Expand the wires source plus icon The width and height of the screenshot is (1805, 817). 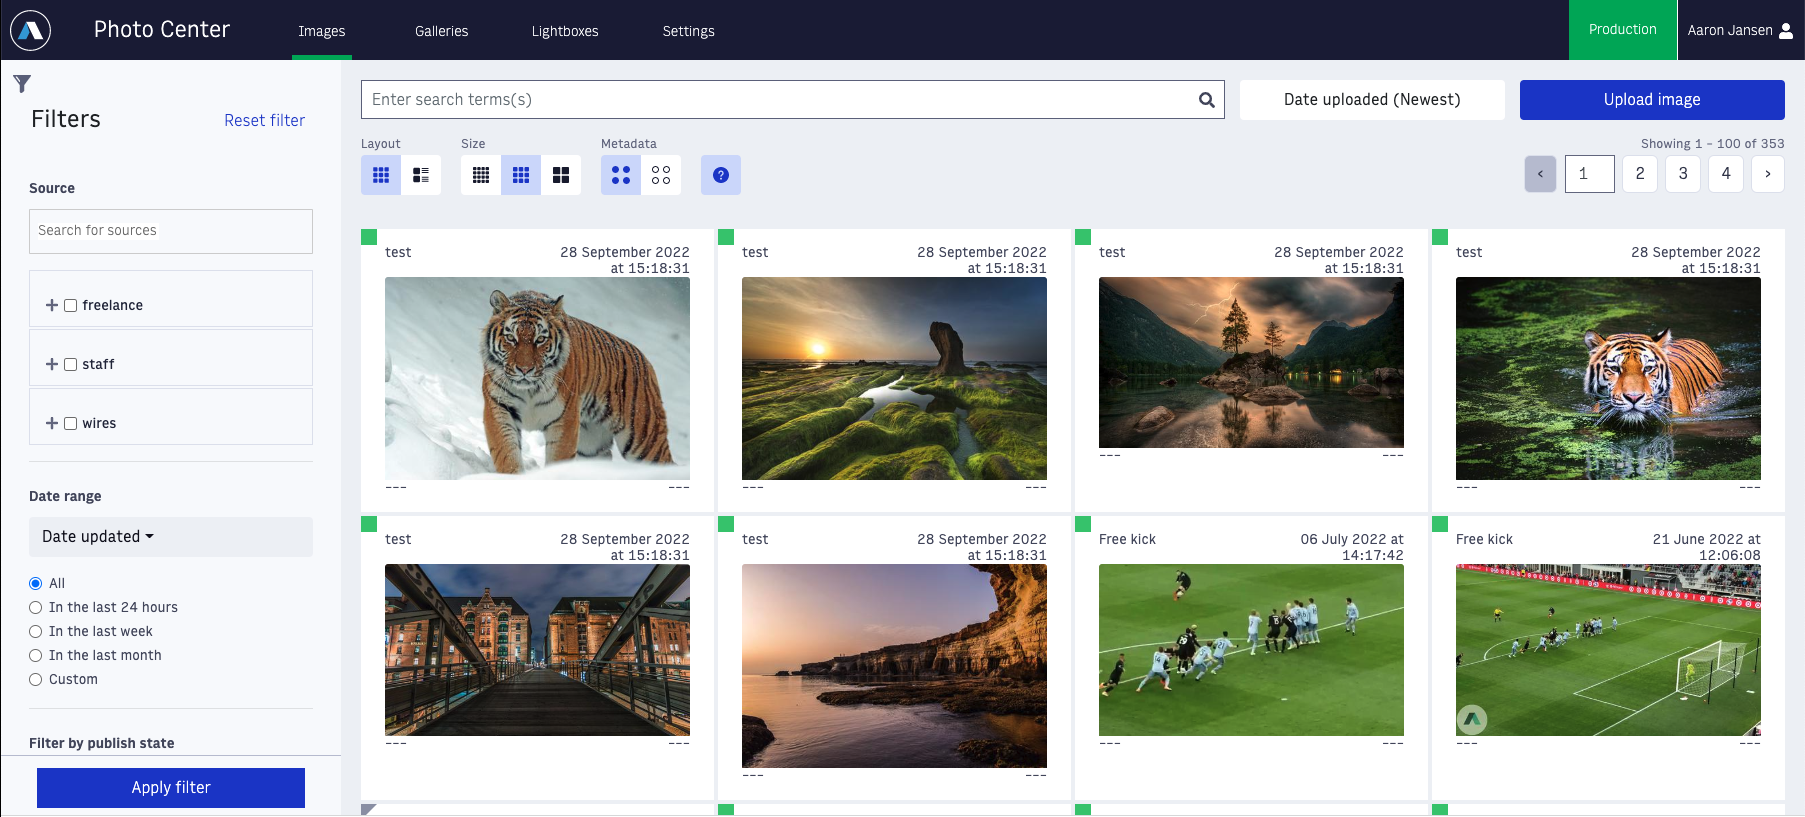52,423
